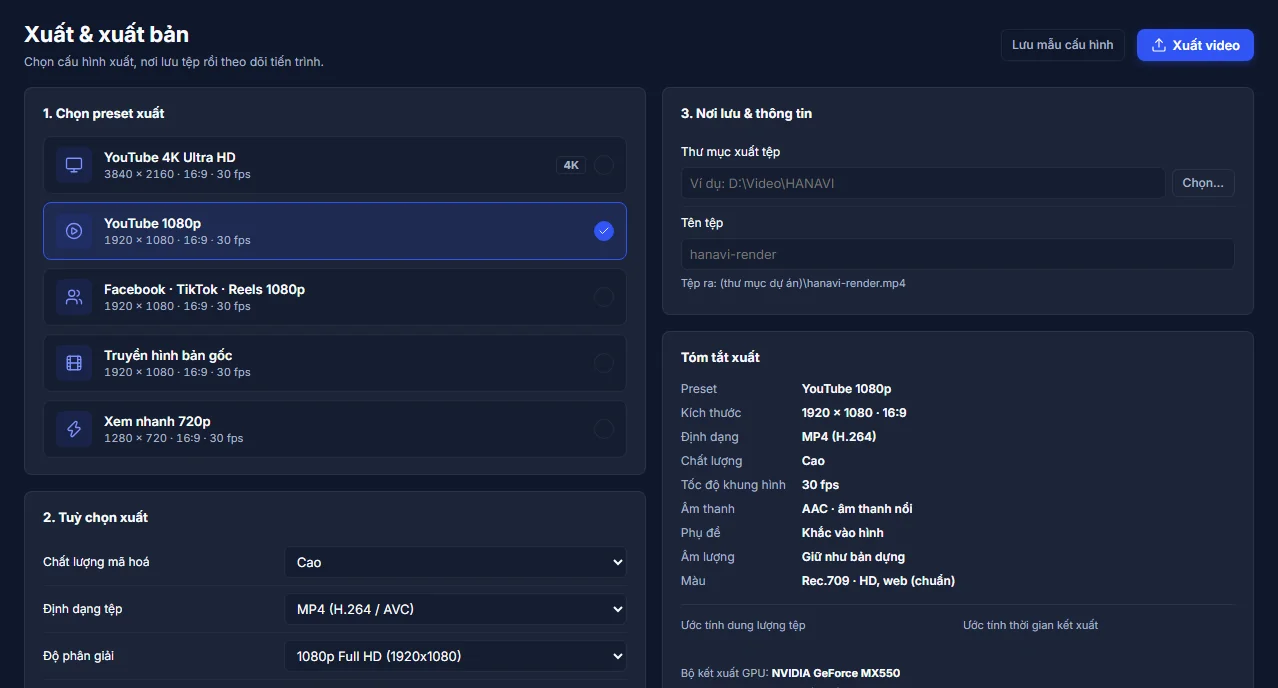Click the output path text ending hanavi-render.mp4
Image resolution: width=1278 pixels, height=688 pixels.
pyautogui.click(x=793, y=283)
